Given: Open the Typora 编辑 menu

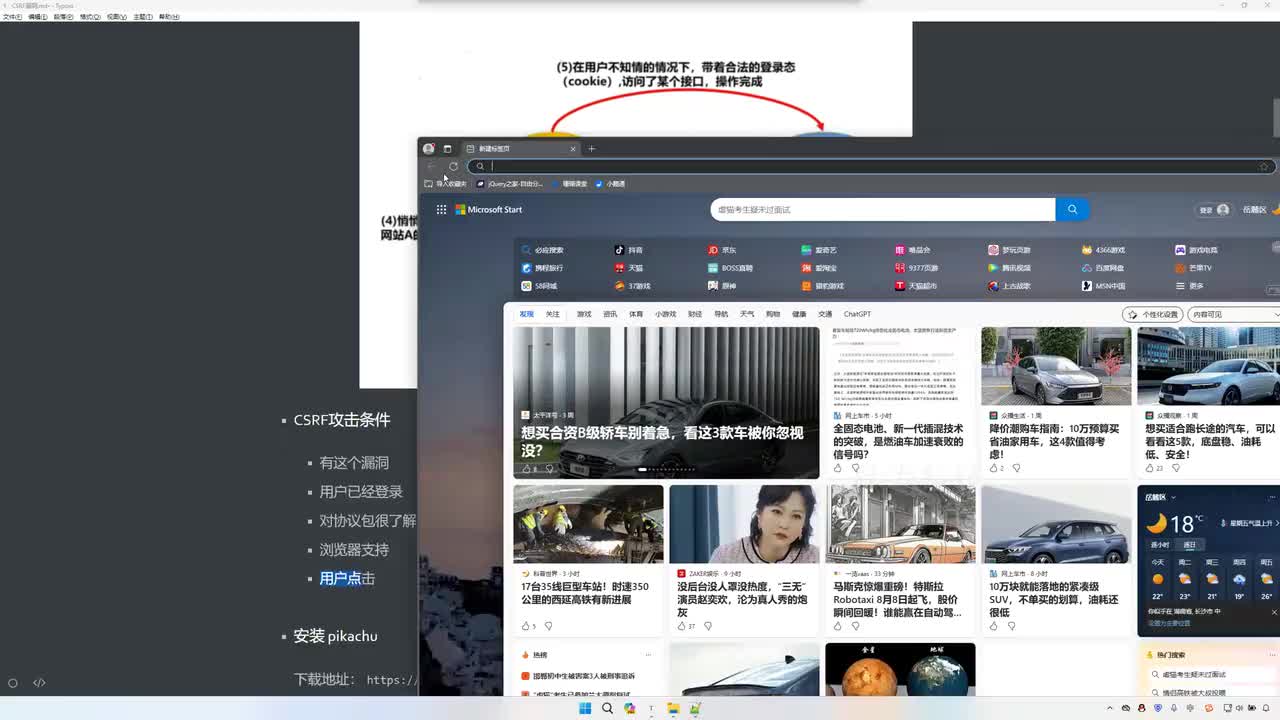Looking at the screenshot, I should [37, 17].
